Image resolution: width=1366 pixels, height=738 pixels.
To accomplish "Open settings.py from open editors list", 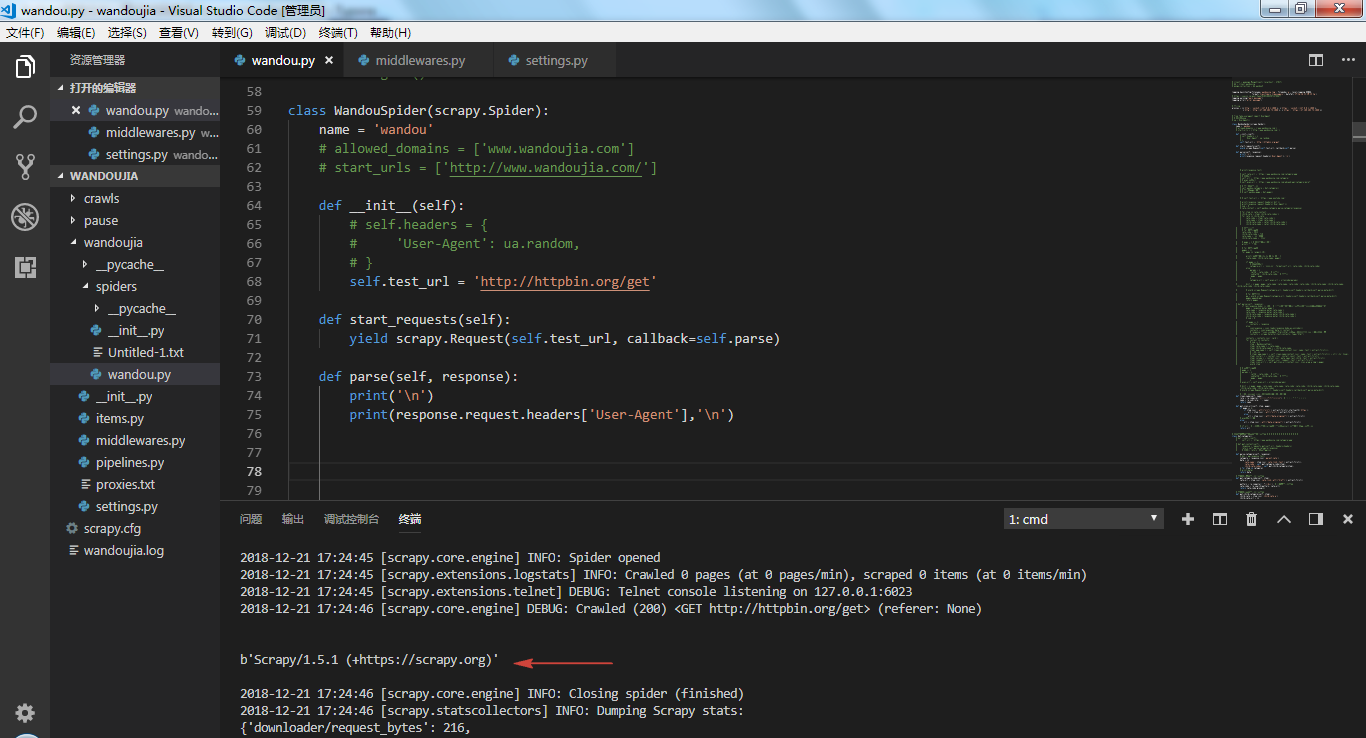I will coord(135,154).
